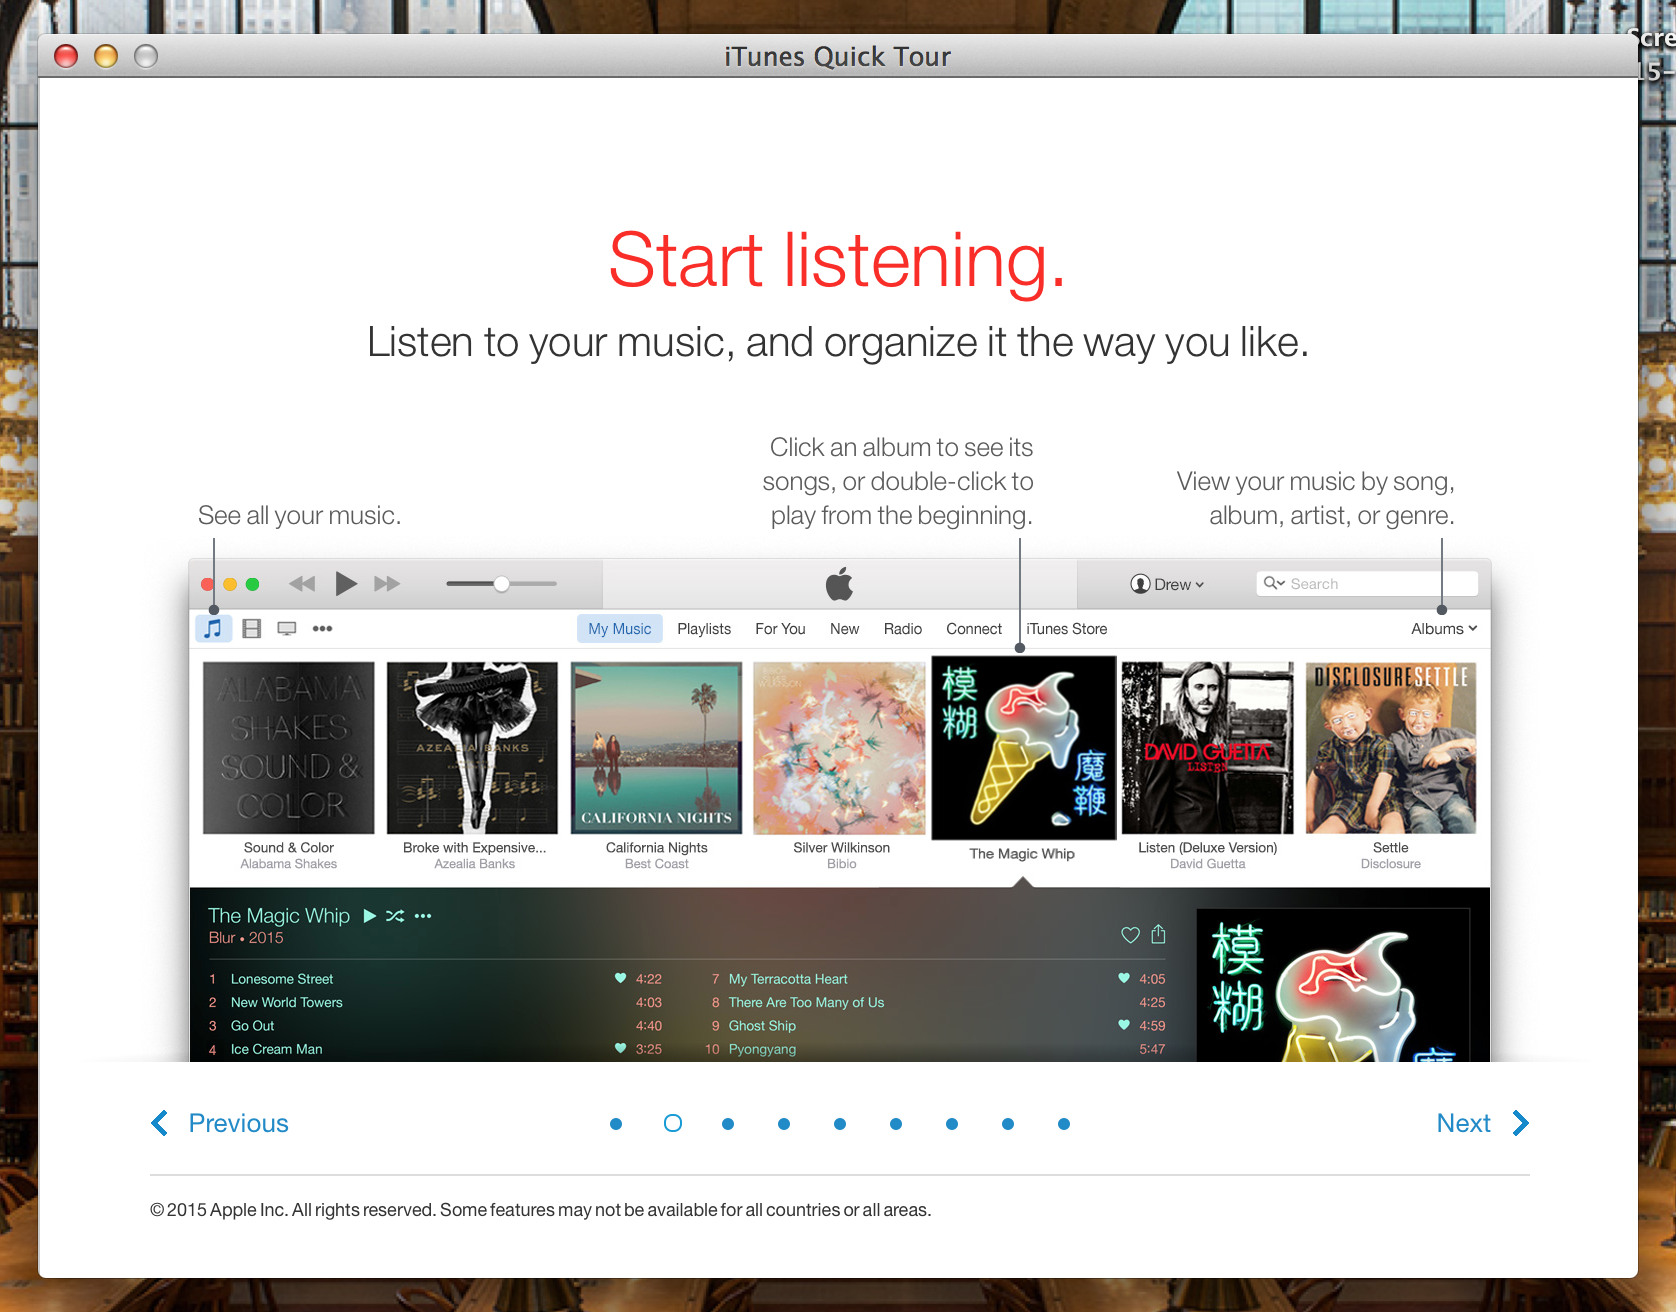Open the Drew account dropdown
Screen dimensions: 1676x1312
coord(1167,584)
